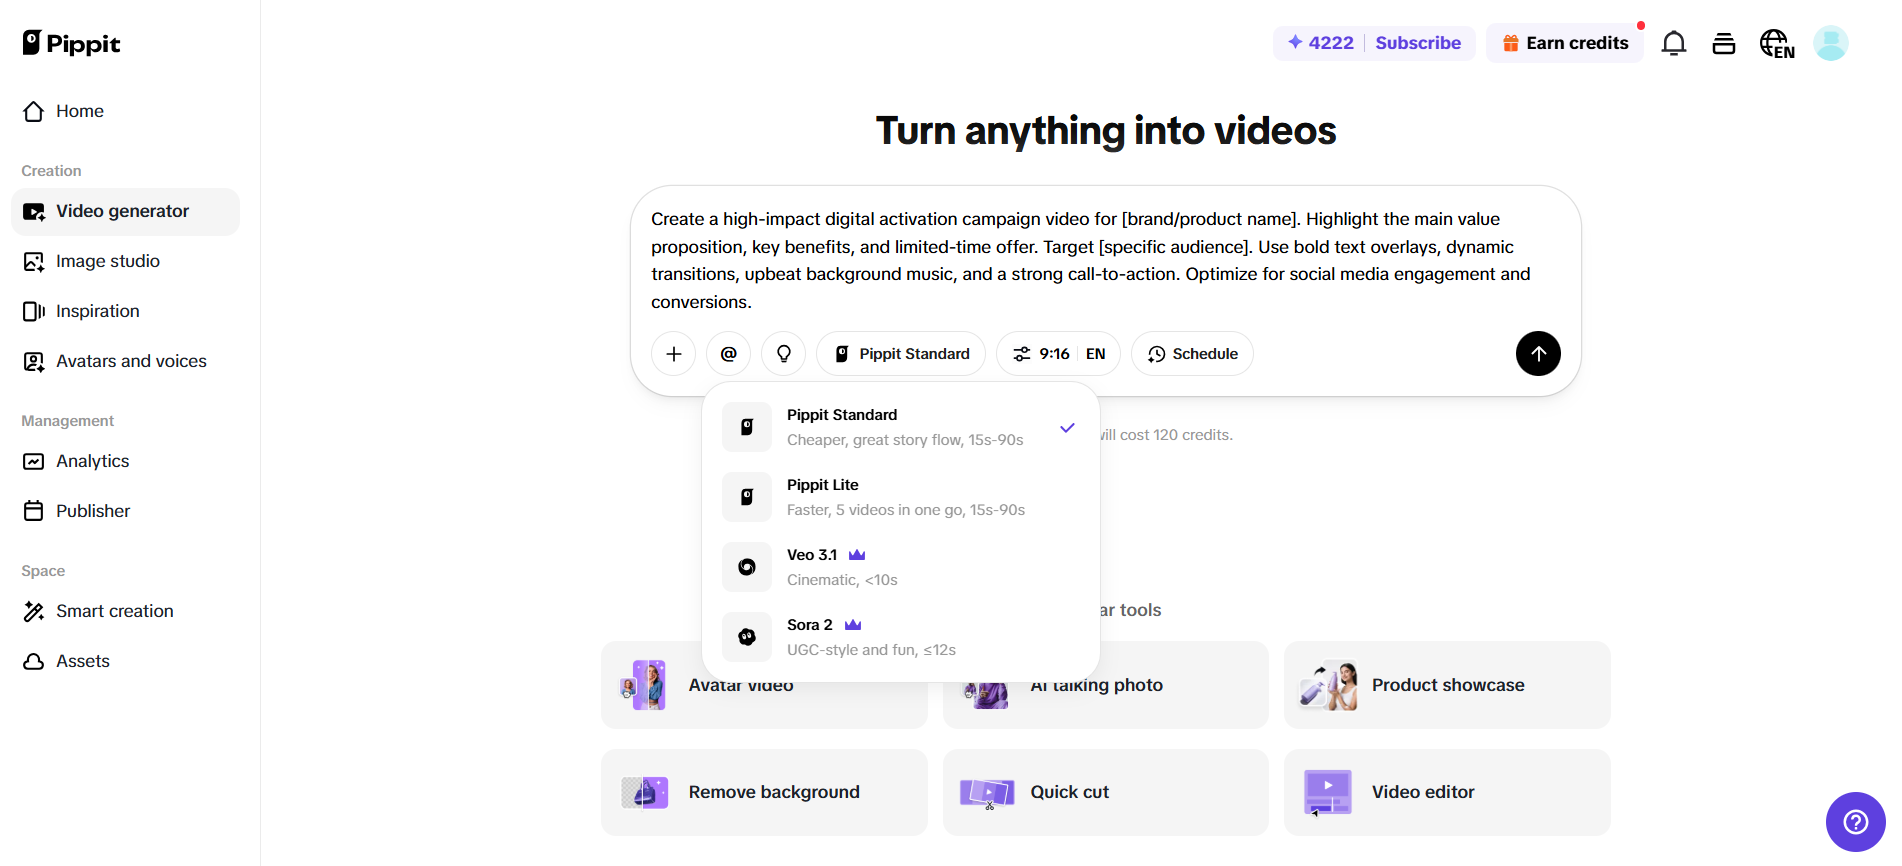Open the Product showcase tool
Image resolution: width=1902 pixels, height=866 pixels.
coord(1447,685)
